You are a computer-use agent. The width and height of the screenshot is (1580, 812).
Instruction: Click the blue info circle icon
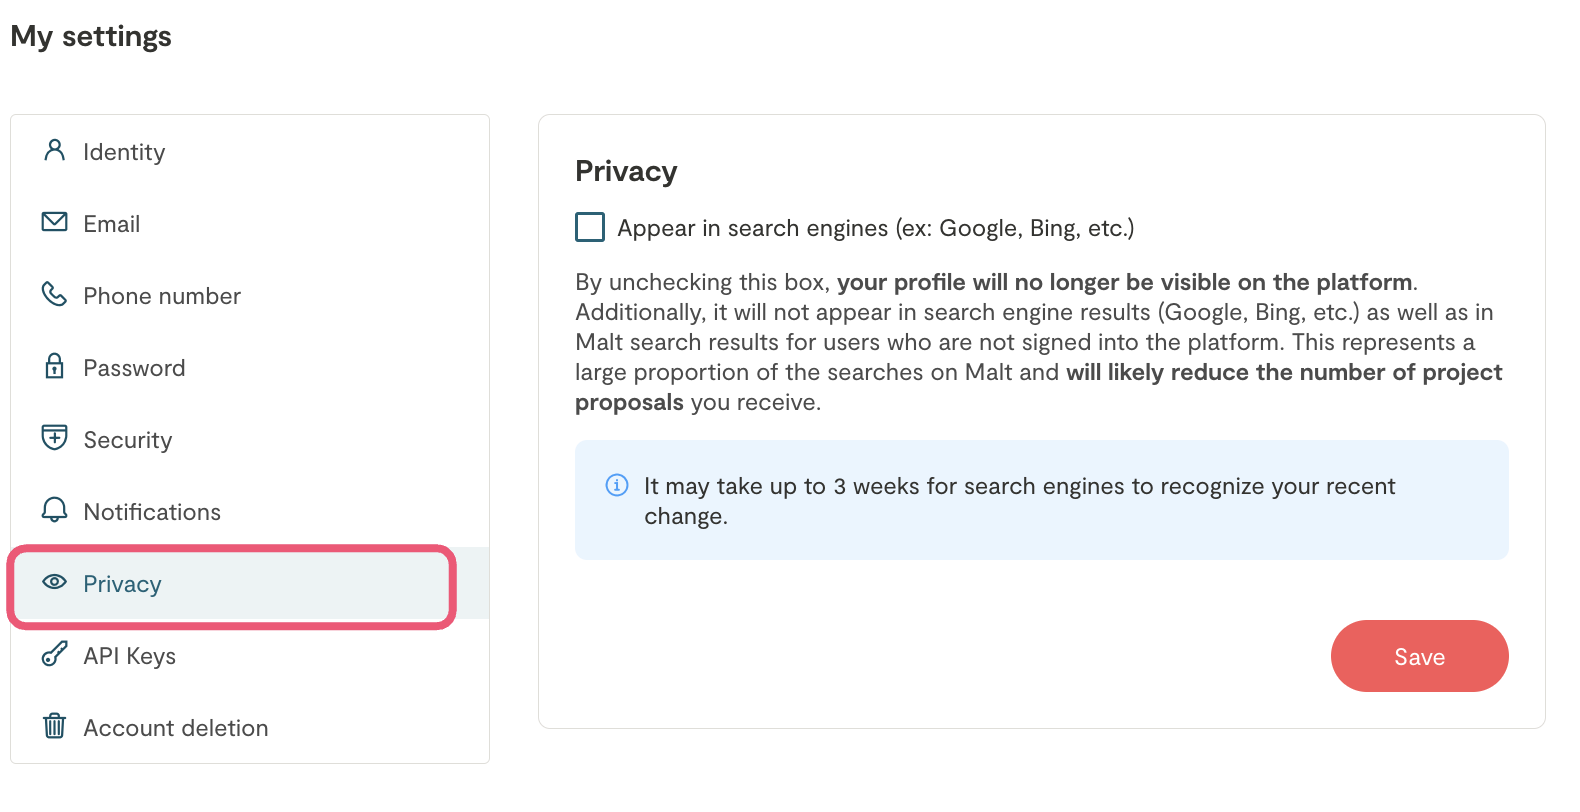(x=617, y=486)
